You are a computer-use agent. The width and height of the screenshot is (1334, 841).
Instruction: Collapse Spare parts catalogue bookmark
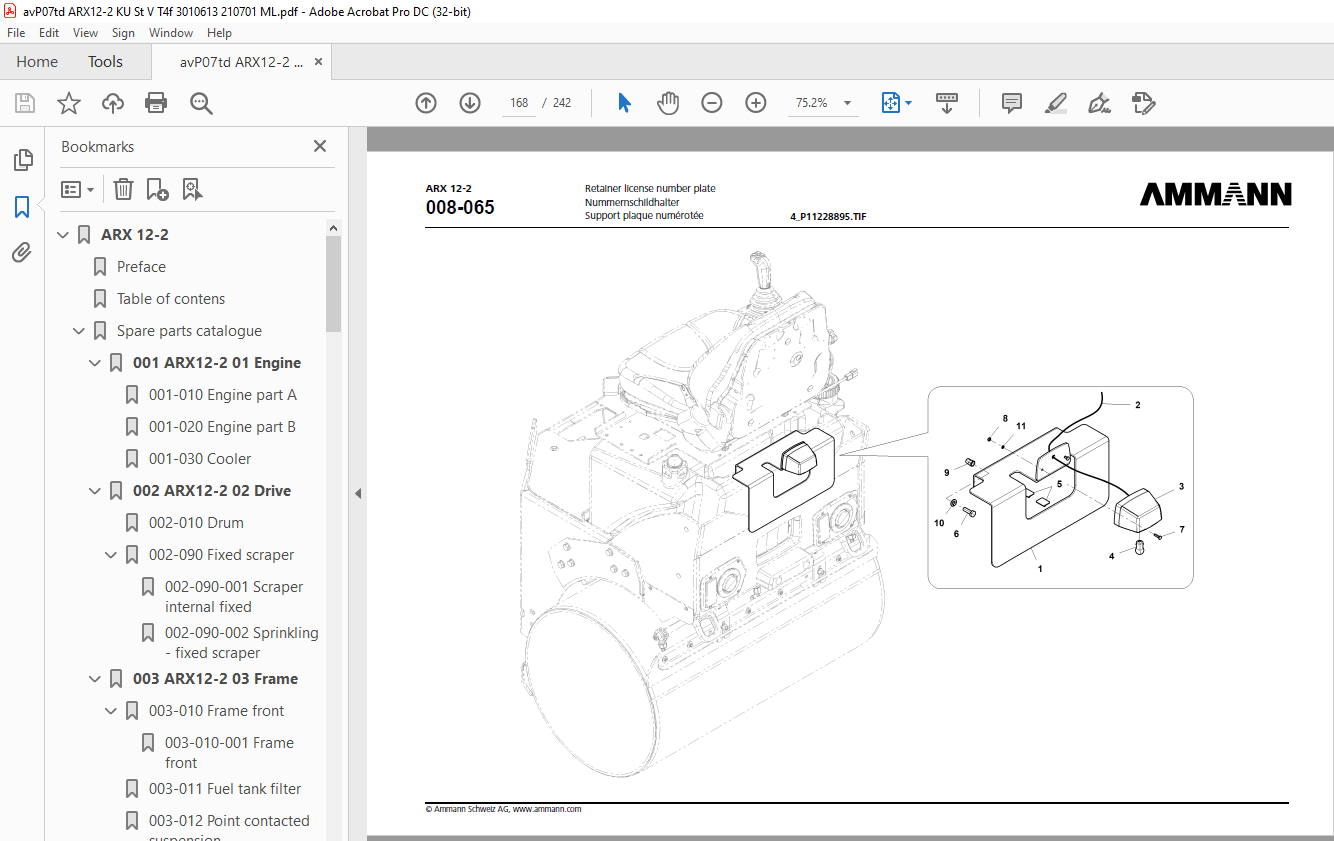coord(79,331)
